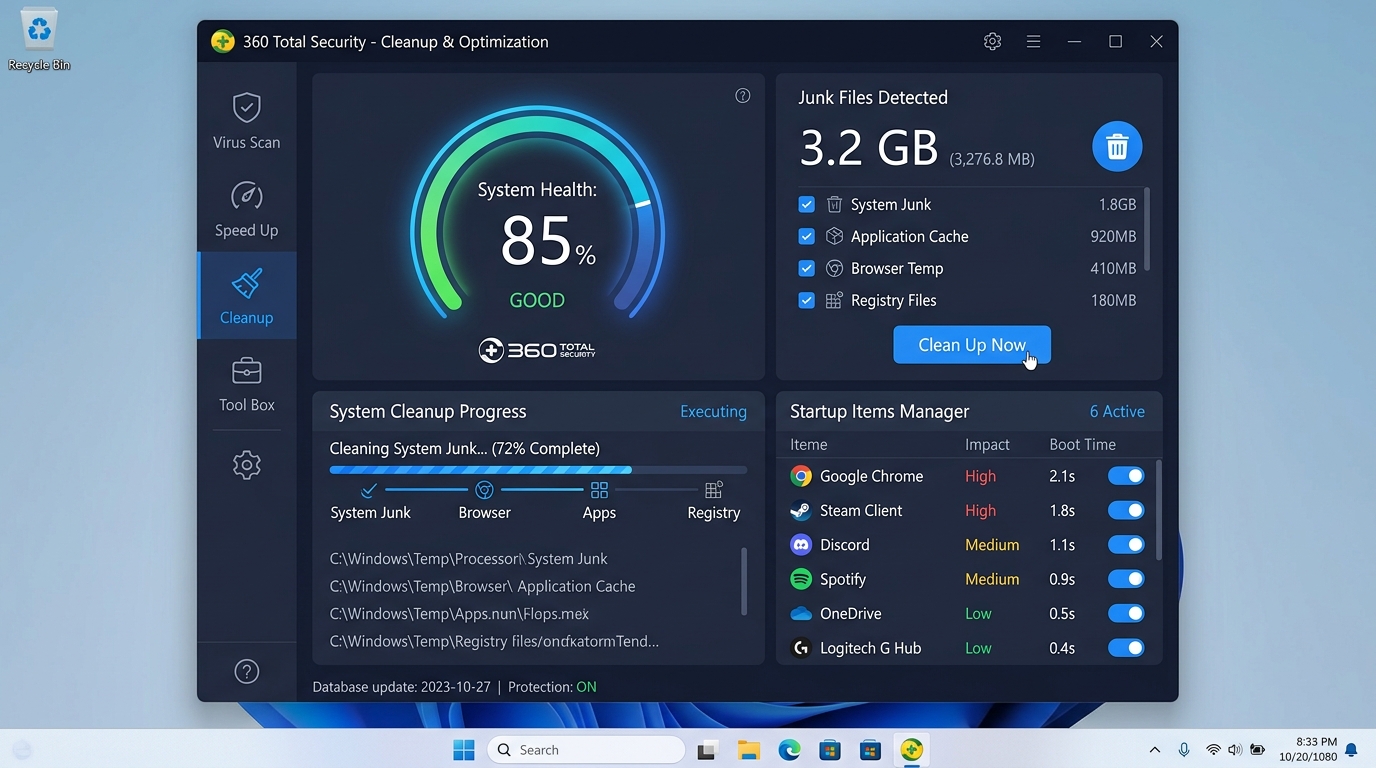The image size is (1376, 768).
Task: Click the 6 Active link in Startup Items Manager
Action: tap(1117, 411)
